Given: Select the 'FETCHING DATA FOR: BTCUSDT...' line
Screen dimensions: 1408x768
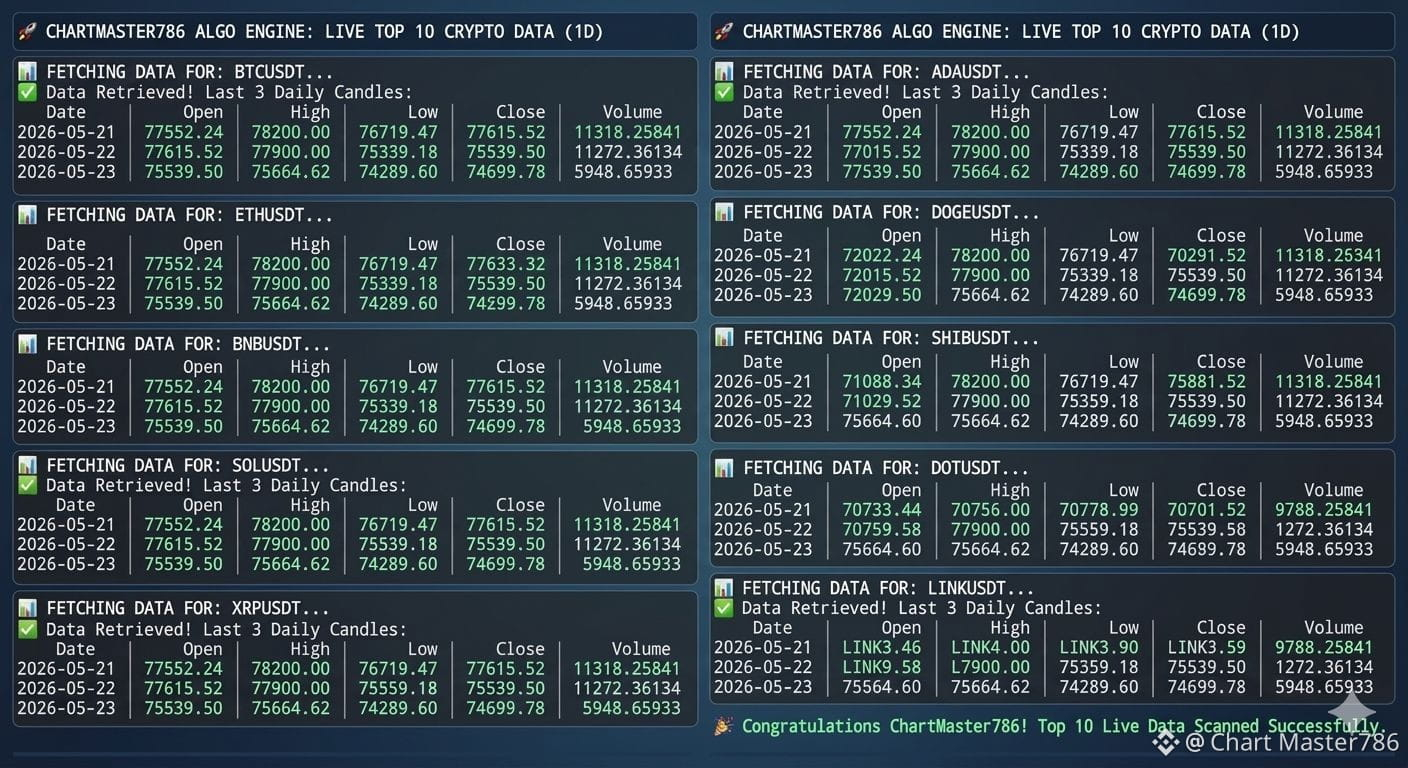Looking at the screenshot, I should [x=190, y=72].
